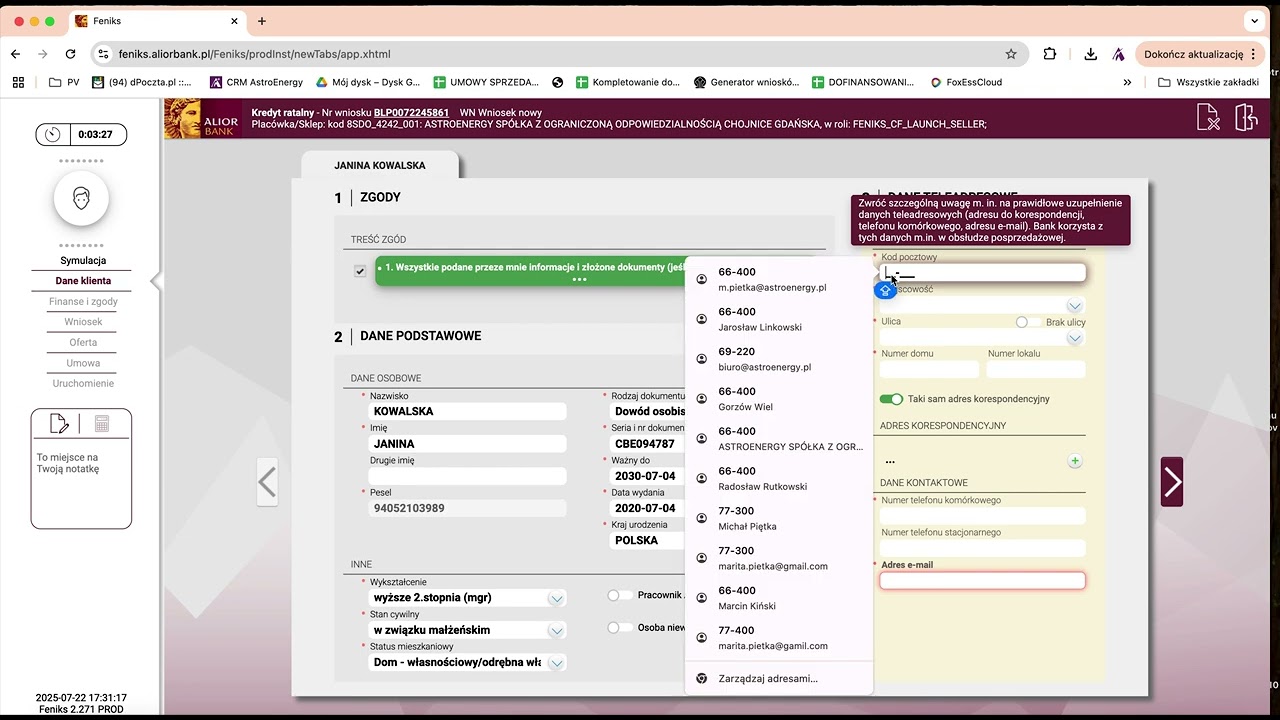Toggle the Pracownik switch
Viewport: 1280px width, 720px height.
coord(620,595)
